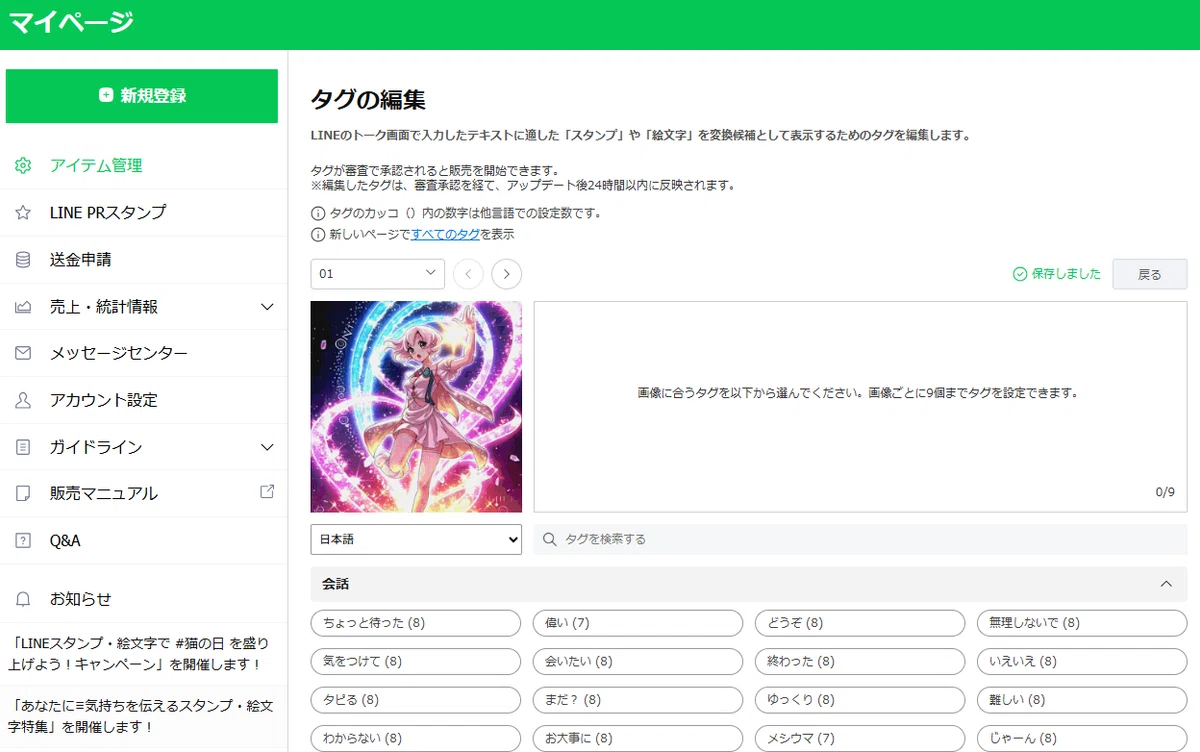
Task: Click the マイページ header title
Action: pos(70,22)
